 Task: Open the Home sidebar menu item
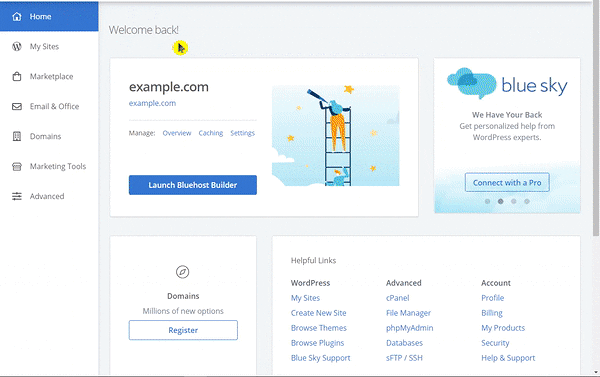[49, 16]
